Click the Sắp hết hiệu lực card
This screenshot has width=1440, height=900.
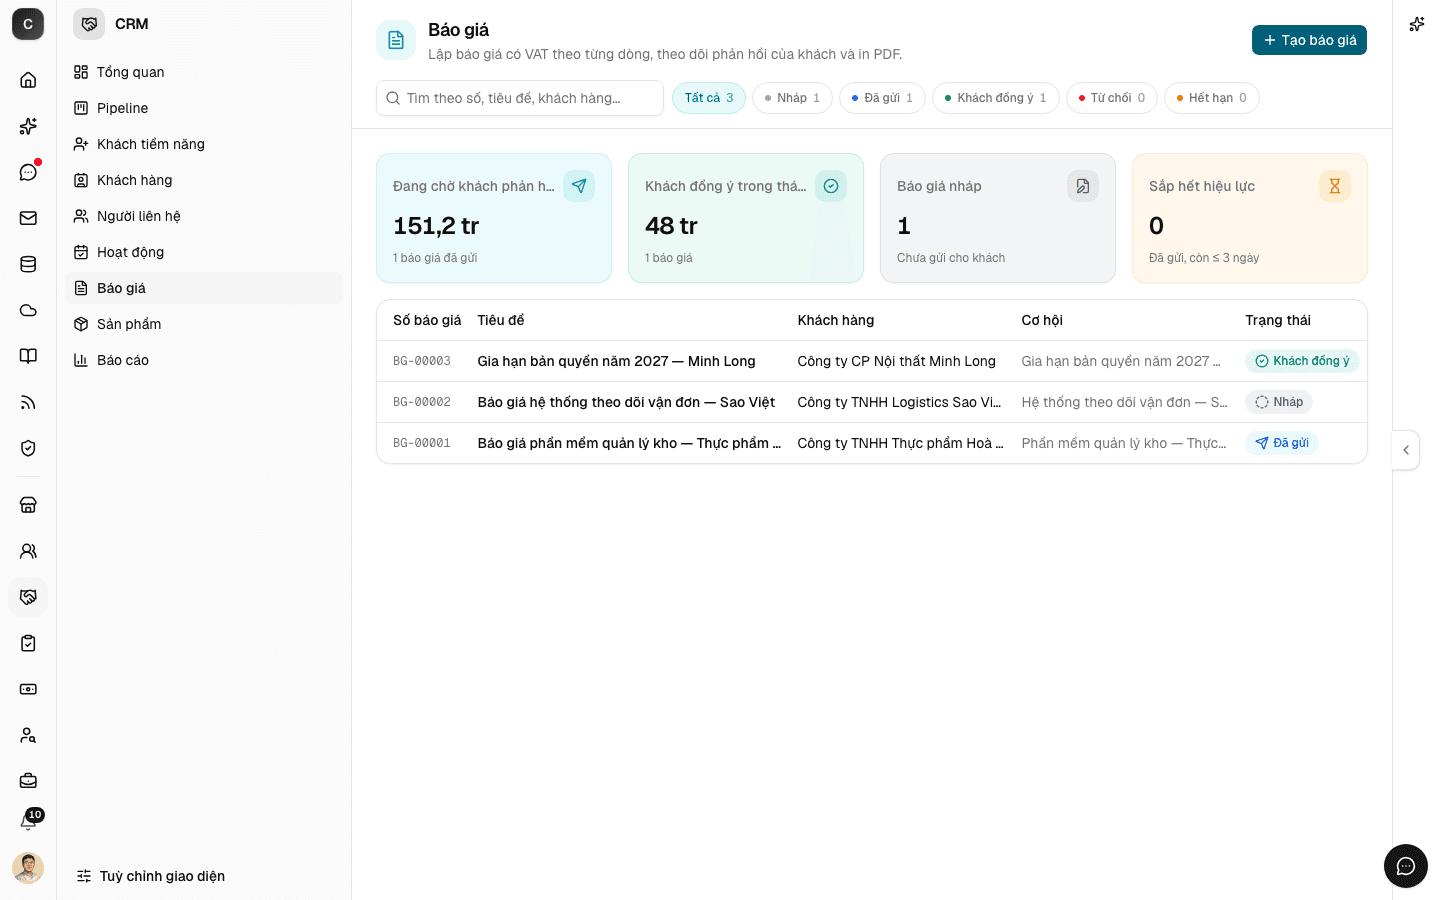(x=1250, y=218)
